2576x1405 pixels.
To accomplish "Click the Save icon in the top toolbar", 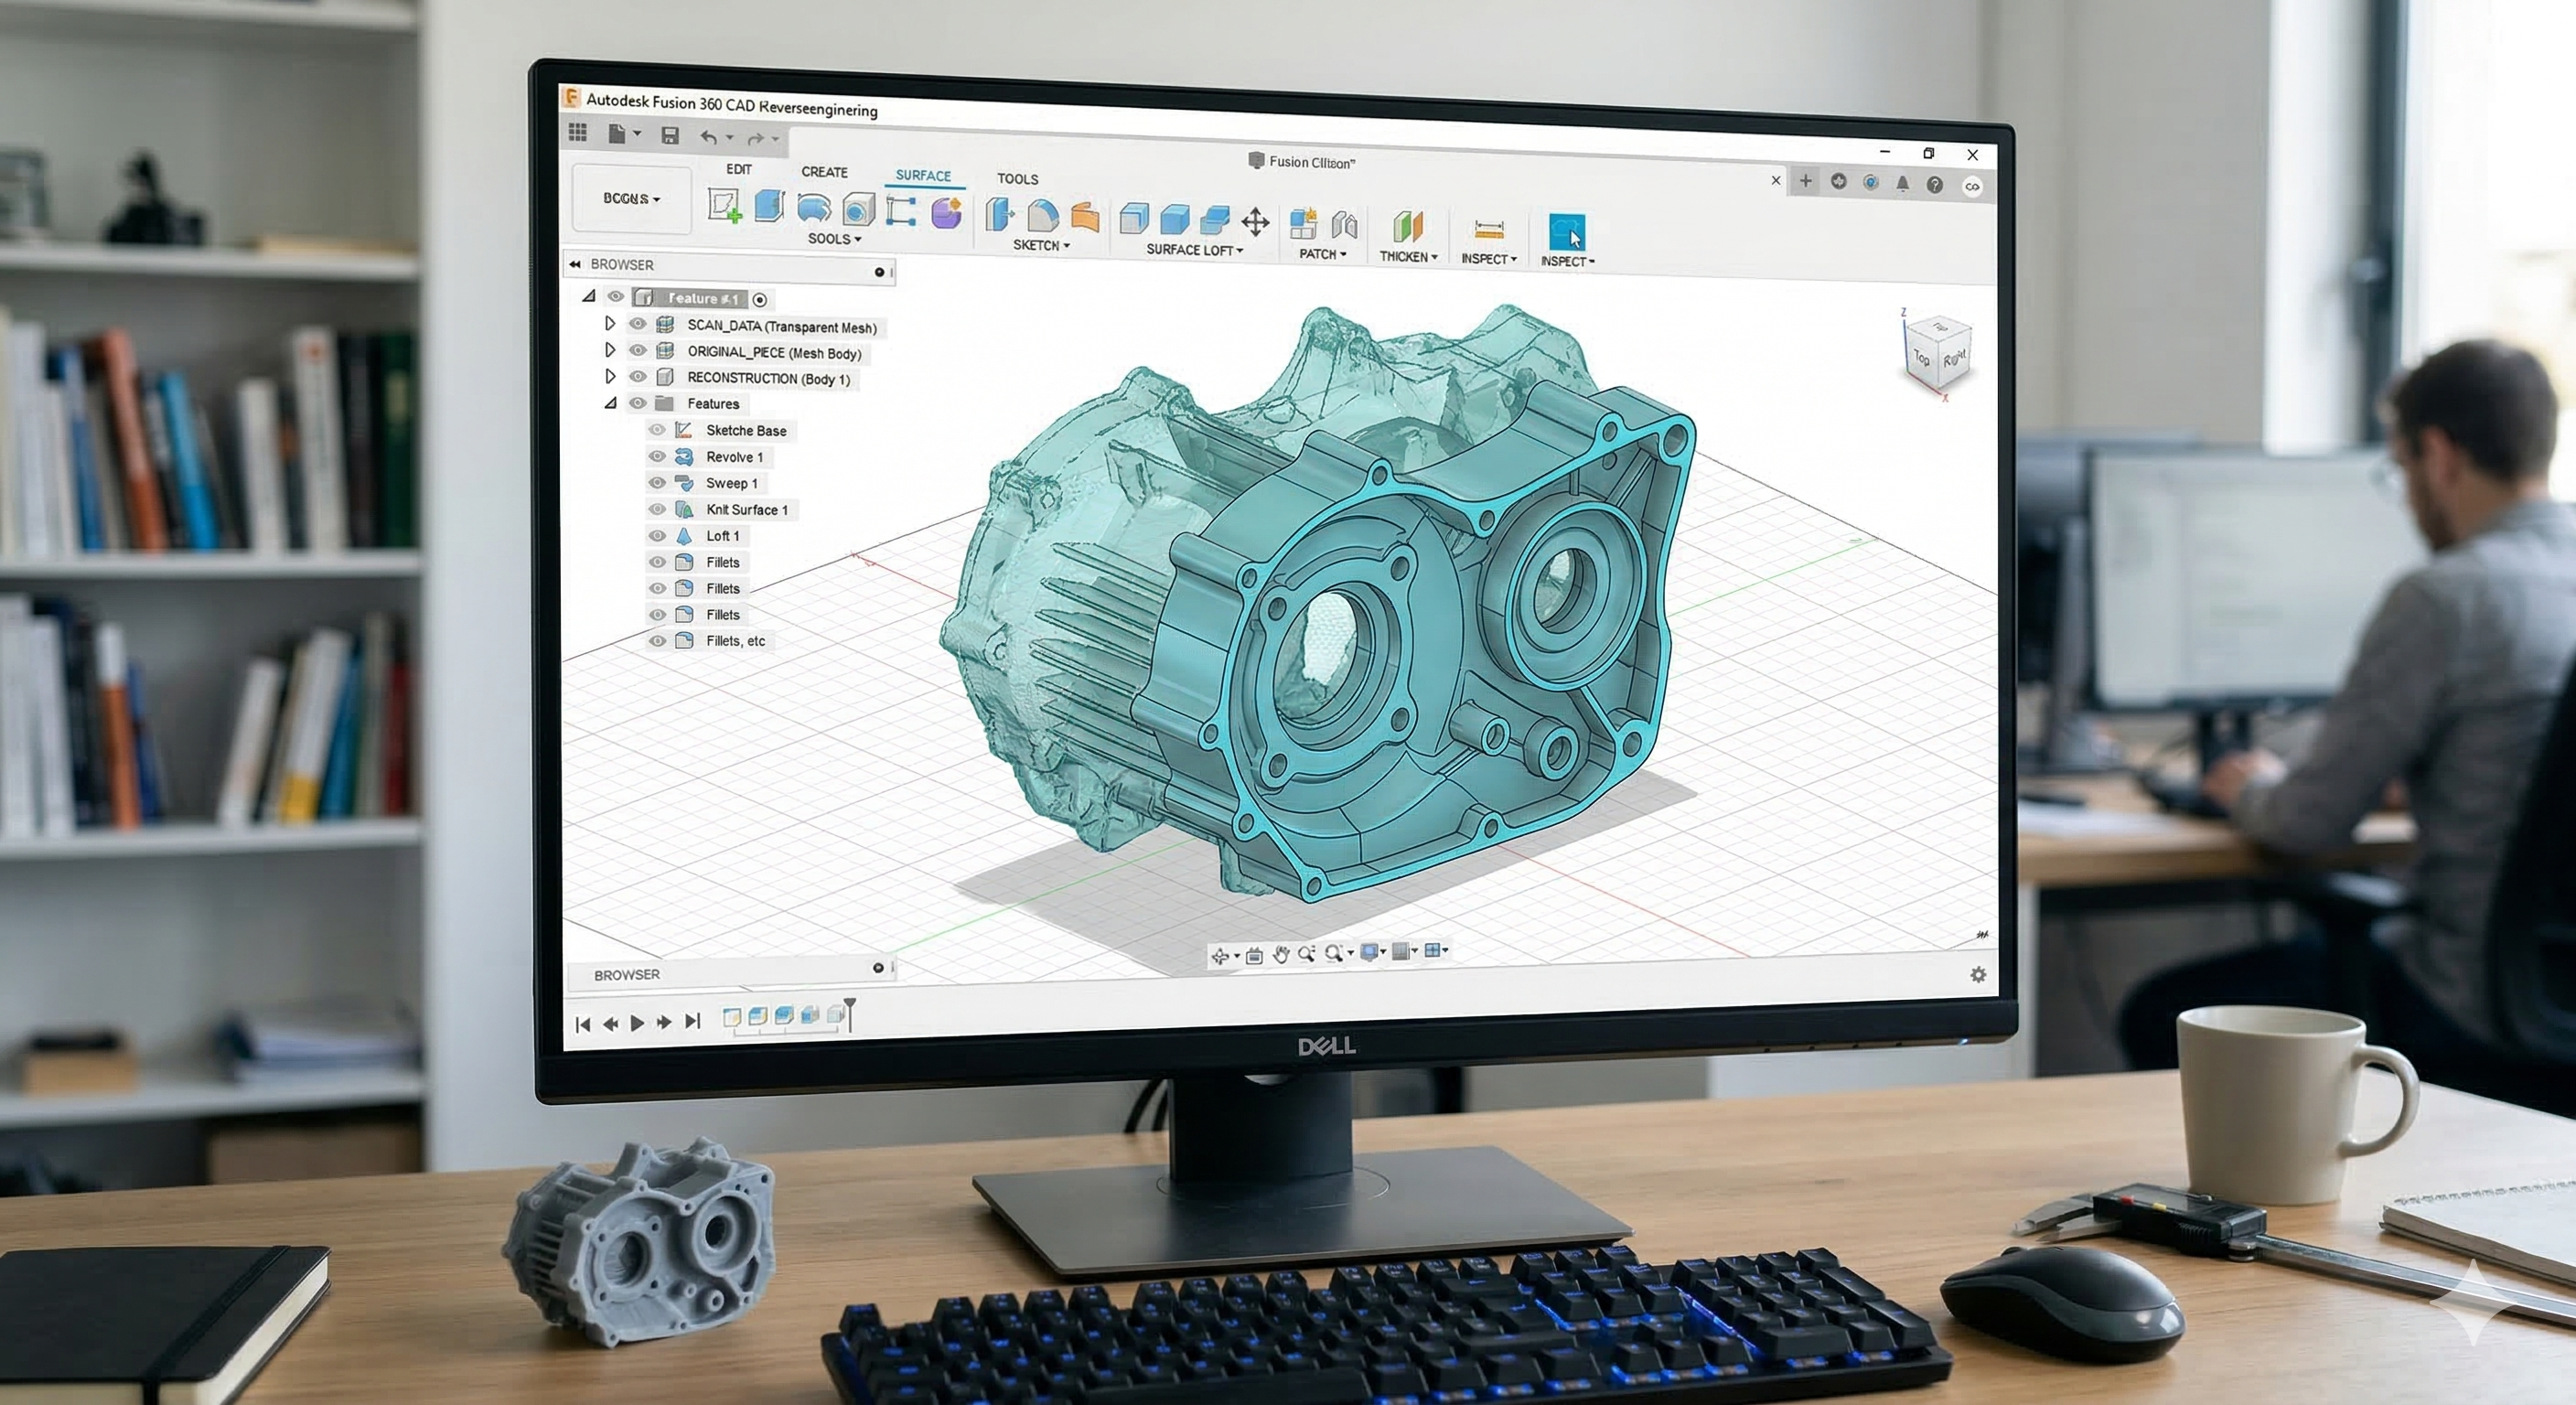I will 670,135.
